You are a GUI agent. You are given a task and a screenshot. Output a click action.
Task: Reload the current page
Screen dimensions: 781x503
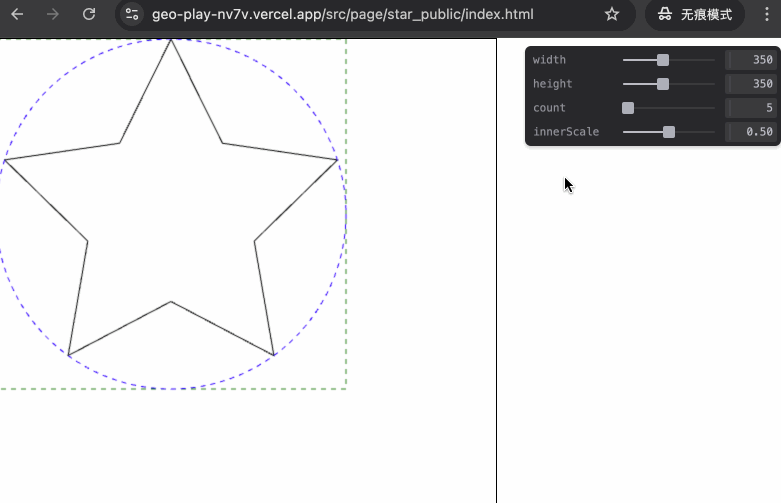89,14
